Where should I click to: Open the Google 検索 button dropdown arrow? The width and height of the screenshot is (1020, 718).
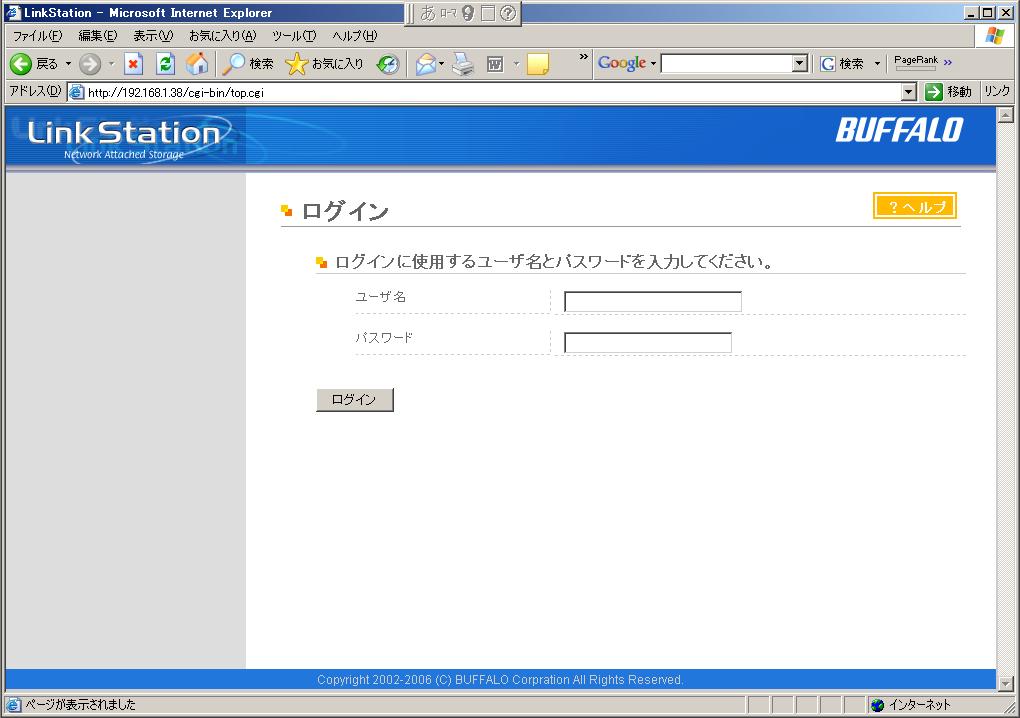pos(877,63)
